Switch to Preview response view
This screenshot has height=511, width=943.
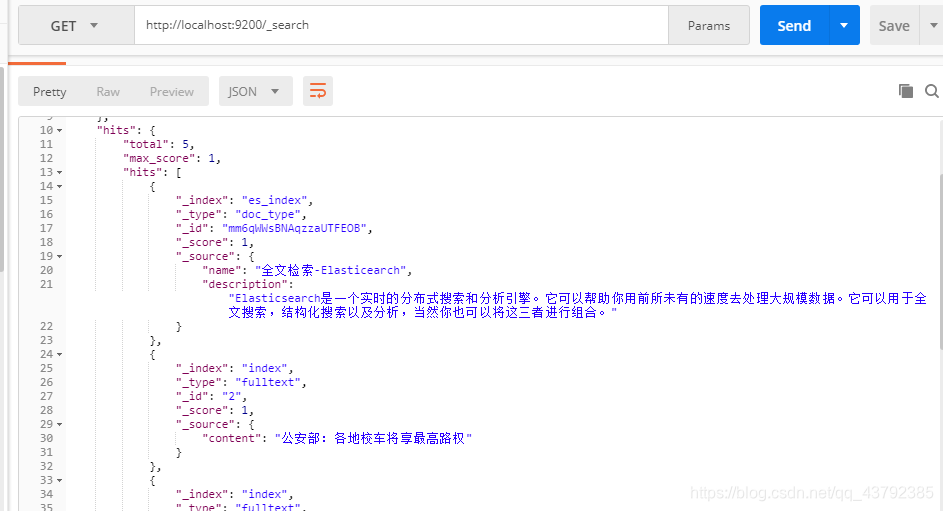pyautogui.click(x=171, y=91)
